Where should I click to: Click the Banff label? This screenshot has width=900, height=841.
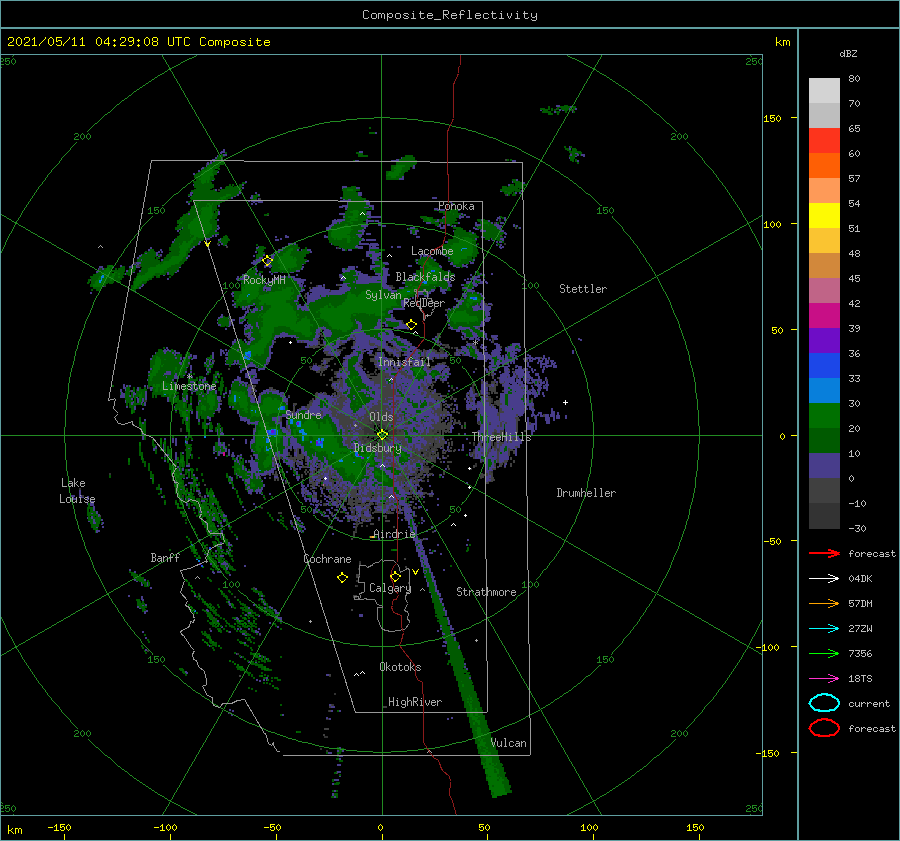point(165,558)
